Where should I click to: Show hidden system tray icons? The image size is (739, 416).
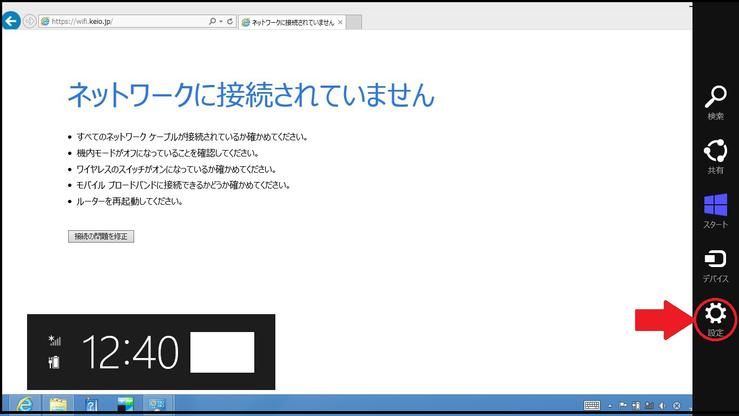[x=611, y=405]
